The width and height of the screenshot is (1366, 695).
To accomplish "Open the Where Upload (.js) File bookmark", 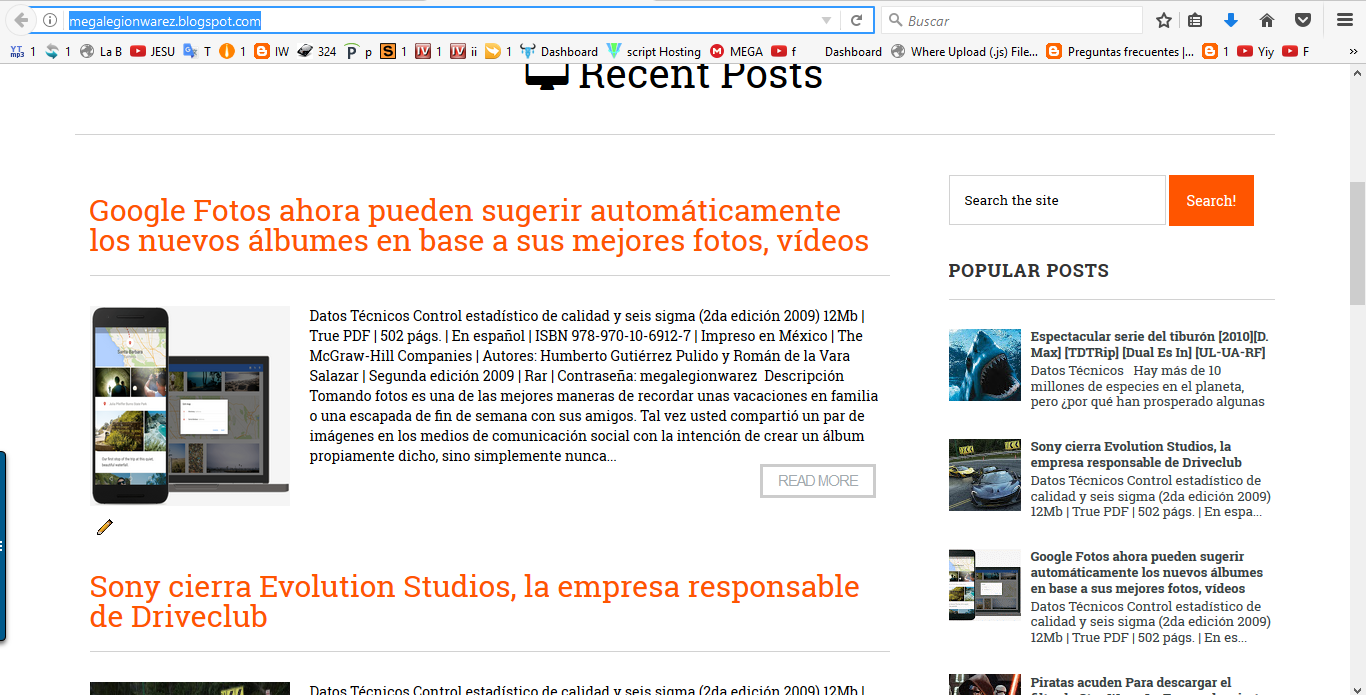I will [964, 51].
